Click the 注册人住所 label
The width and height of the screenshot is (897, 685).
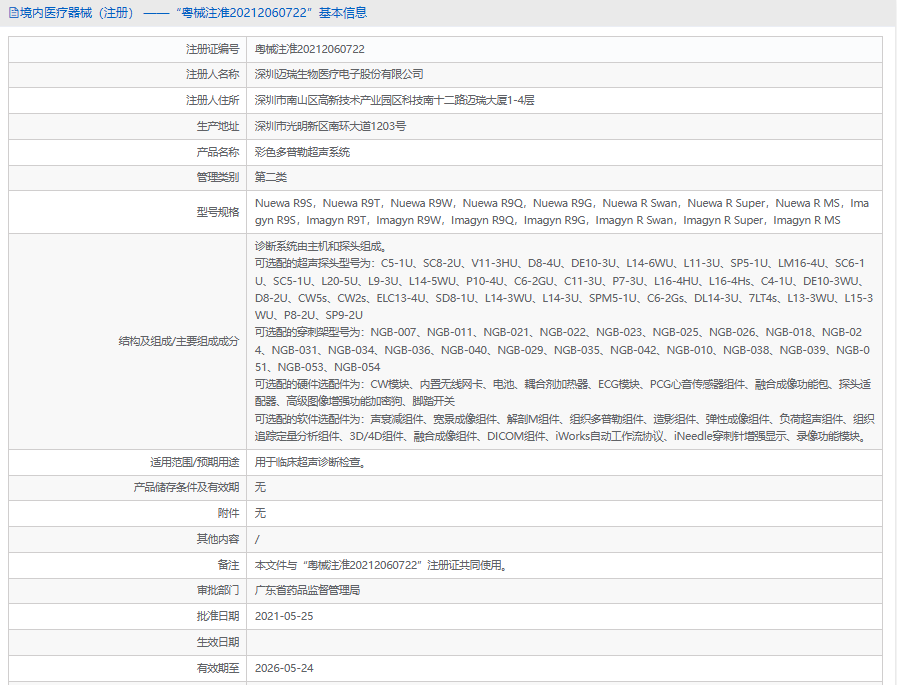(x=212, y=100)
